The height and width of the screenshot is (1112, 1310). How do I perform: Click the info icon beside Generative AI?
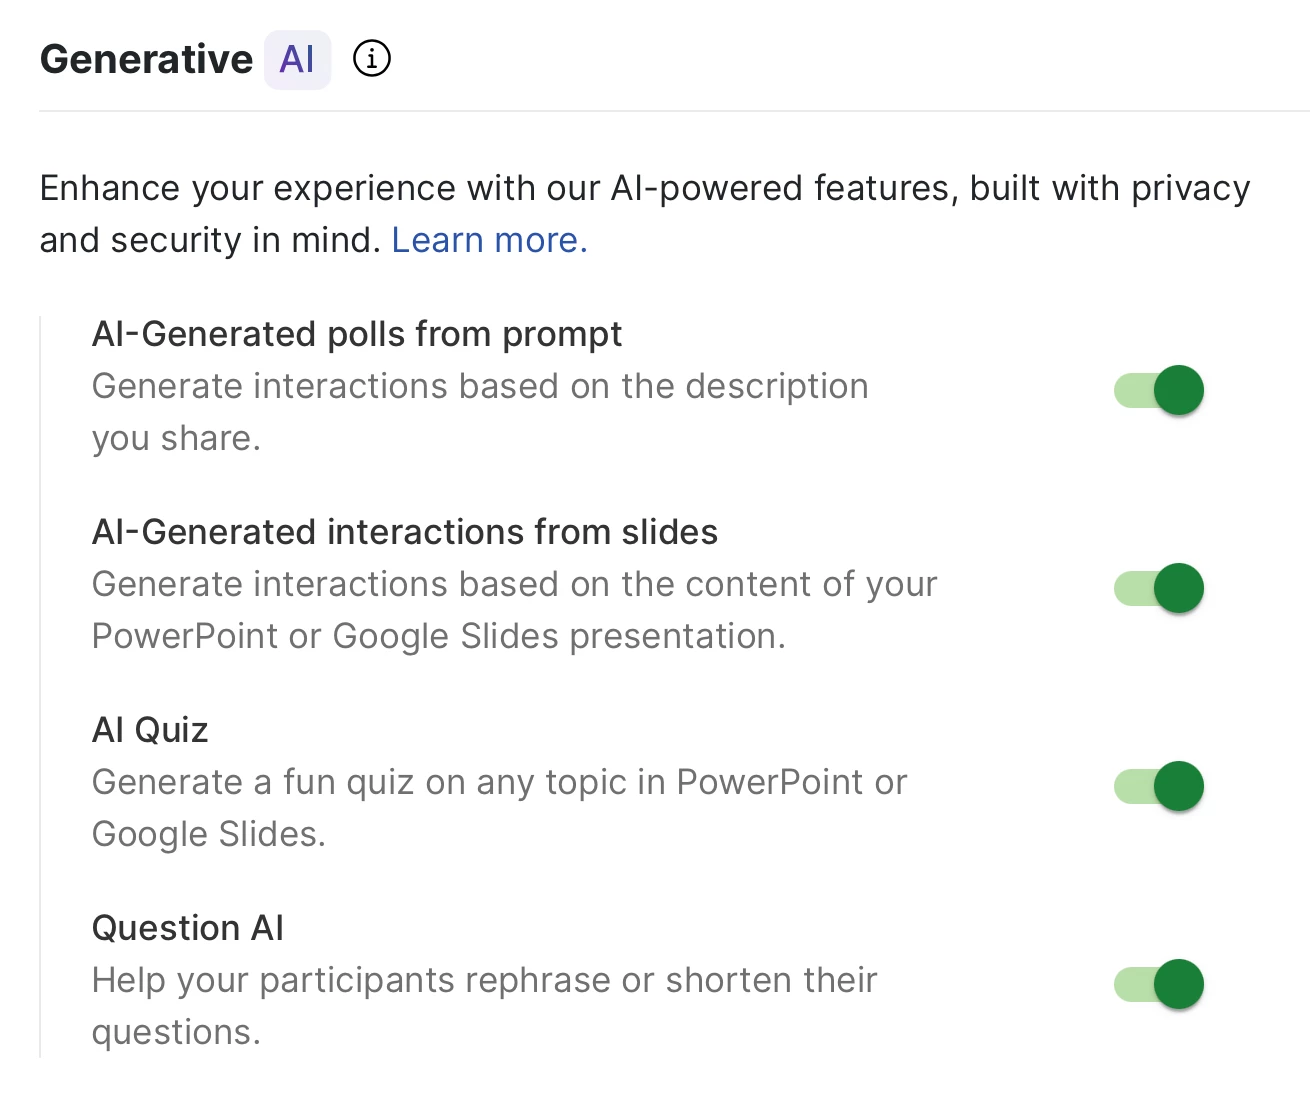click(372, 59)
